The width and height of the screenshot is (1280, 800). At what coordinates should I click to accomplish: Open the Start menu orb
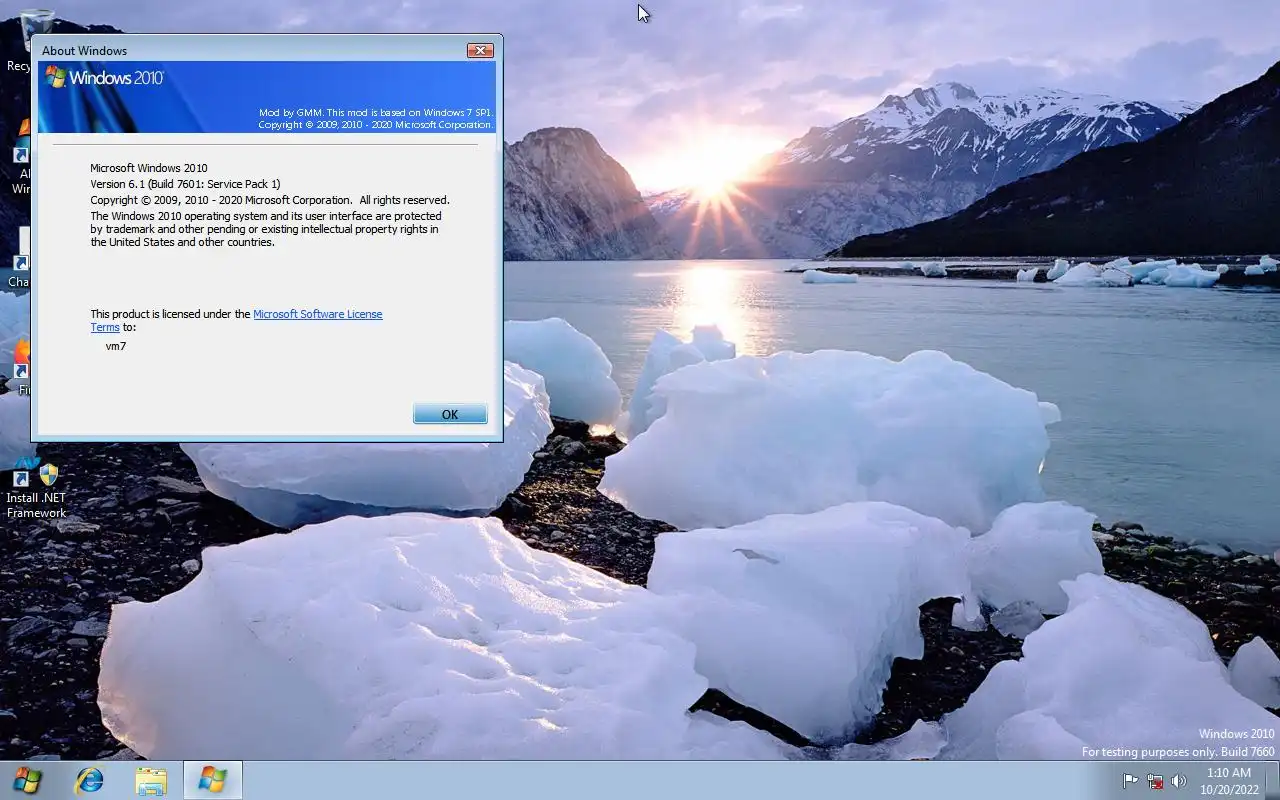(28, 780)
